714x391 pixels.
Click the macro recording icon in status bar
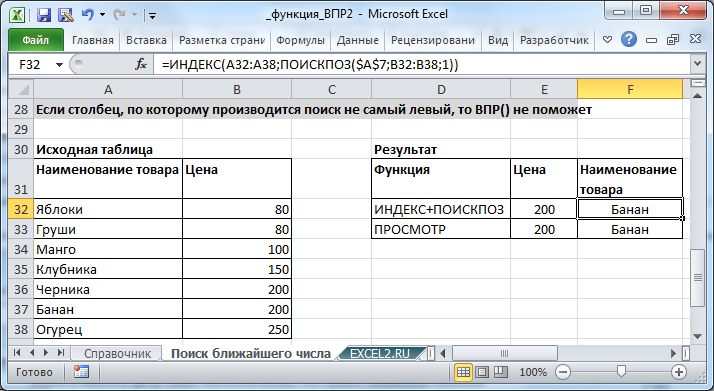(82, 372)
